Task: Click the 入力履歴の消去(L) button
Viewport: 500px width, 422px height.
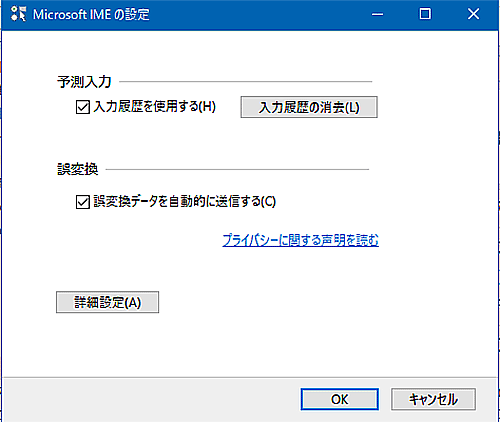Action: point(309,107)
